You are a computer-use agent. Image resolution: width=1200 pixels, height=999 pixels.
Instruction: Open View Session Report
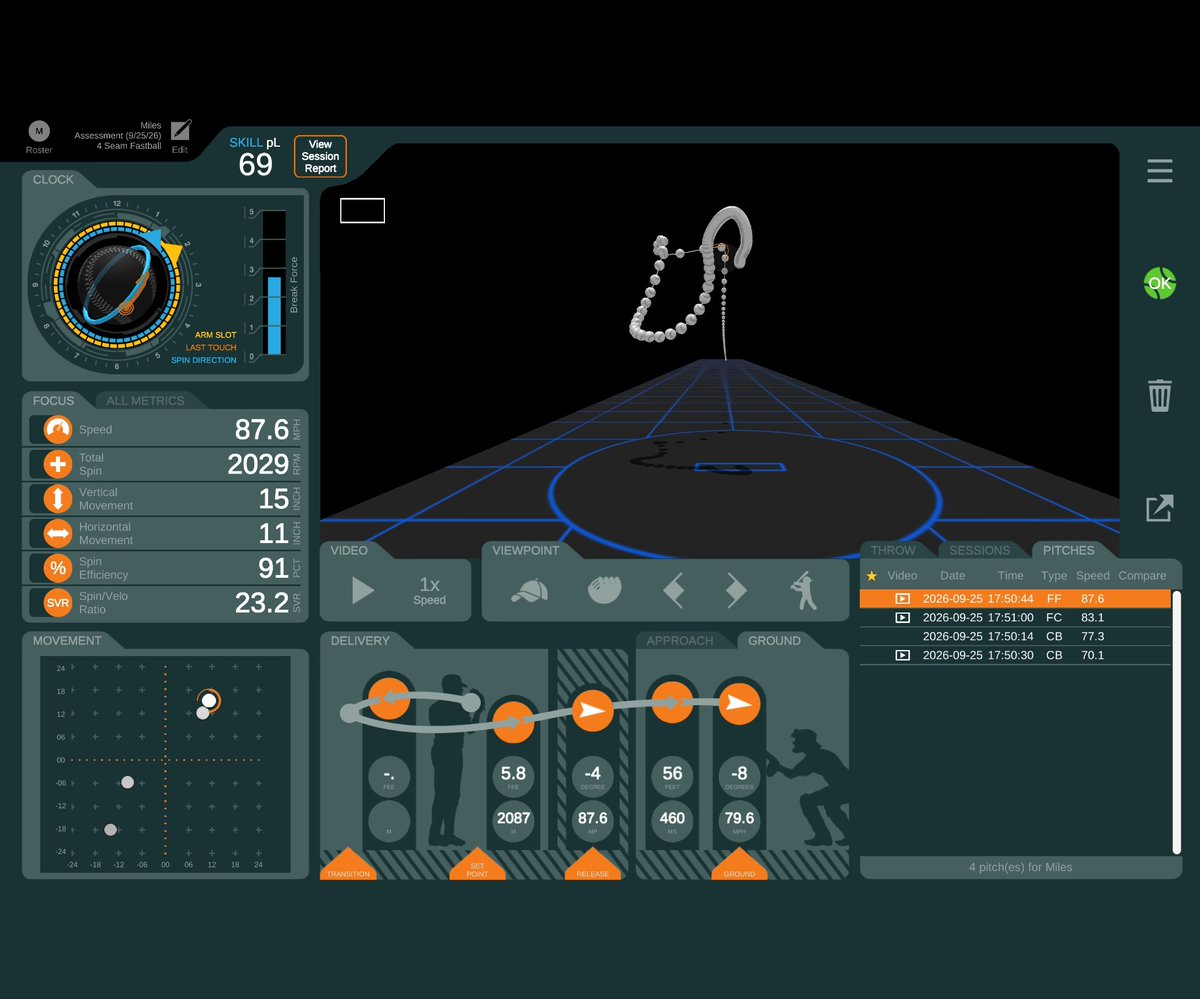[x=320, y=157]
